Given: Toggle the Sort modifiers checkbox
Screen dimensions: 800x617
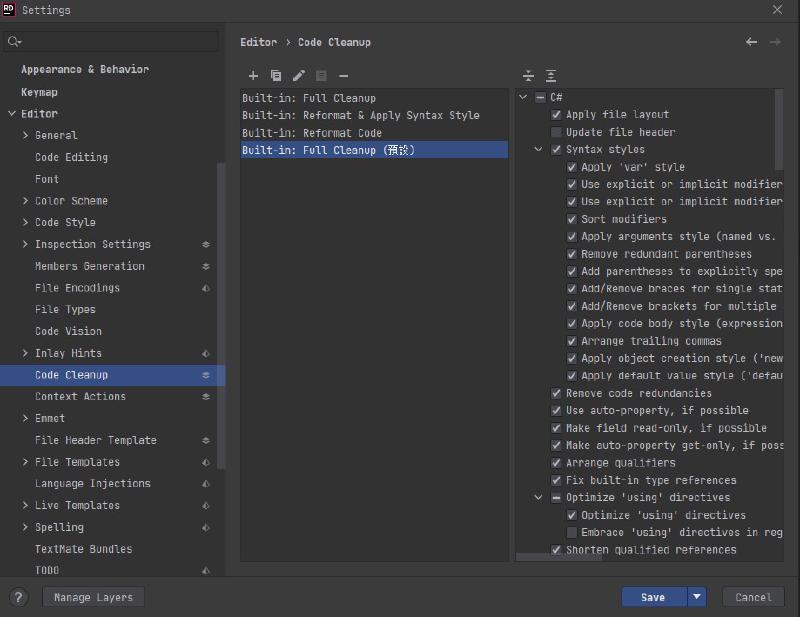Looking at the screenshot, I should tap(572, 219).
